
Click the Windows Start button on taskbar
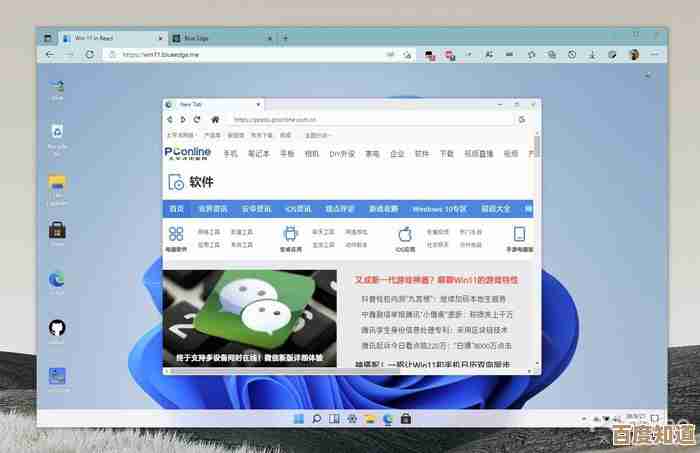tap(298, 417)
